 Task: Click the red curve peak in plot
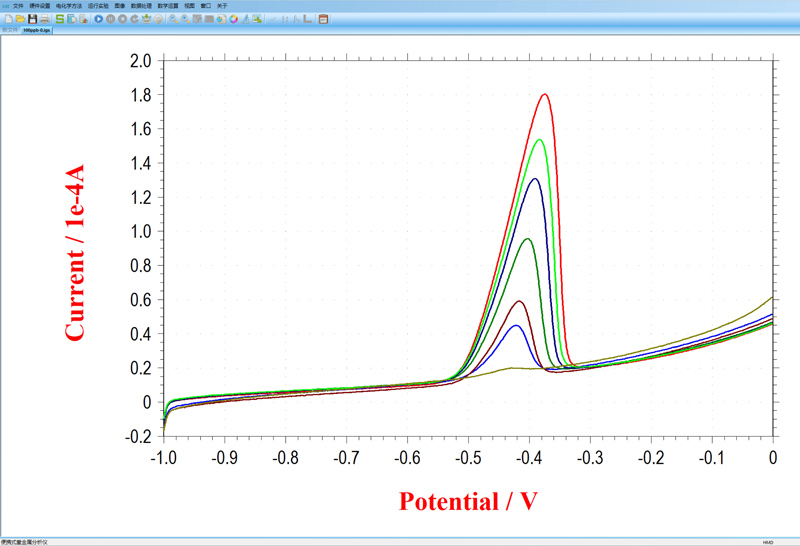click(545, 95)
